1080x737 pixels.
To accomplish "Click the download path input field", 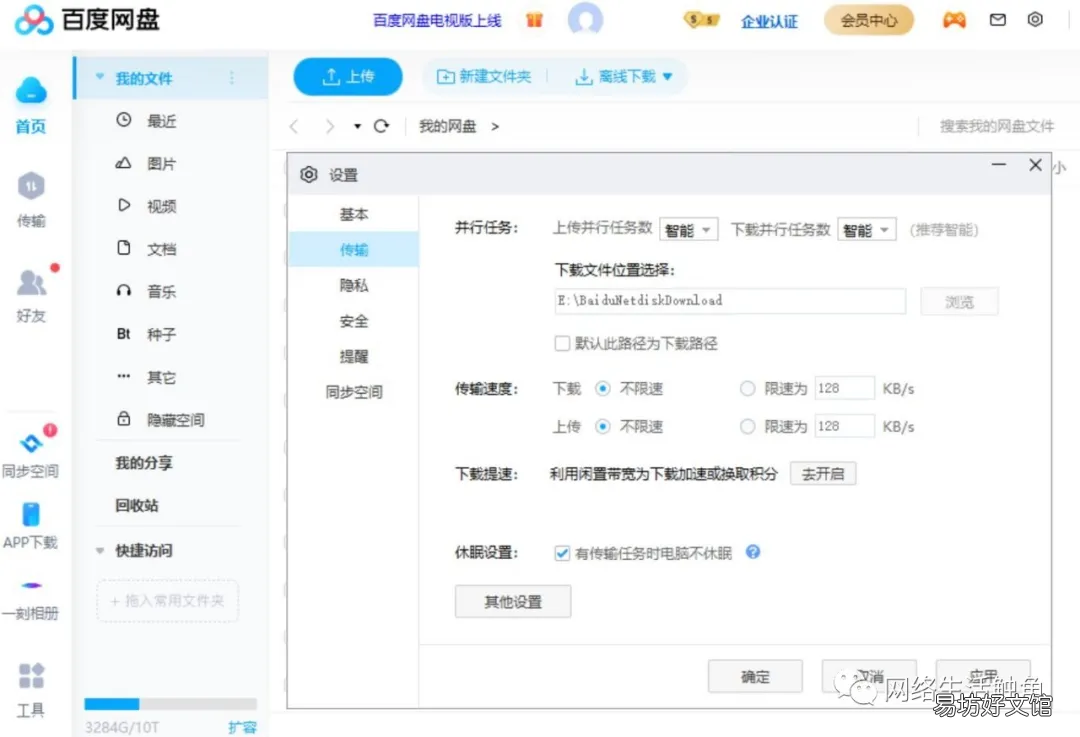I will click(x=729, y=300).
